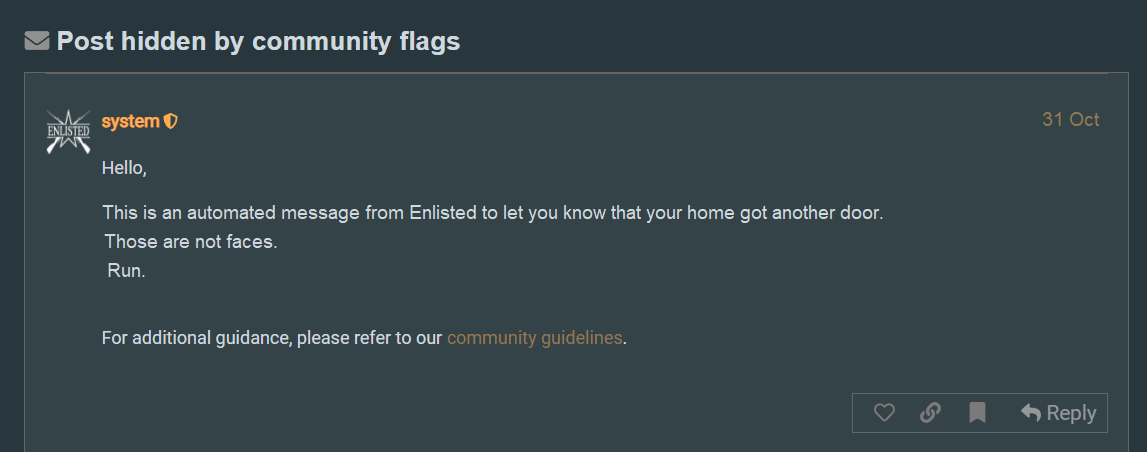Open the community guidelines link
The width and height of the screenshot is (1147, 452).
[534, 338]
